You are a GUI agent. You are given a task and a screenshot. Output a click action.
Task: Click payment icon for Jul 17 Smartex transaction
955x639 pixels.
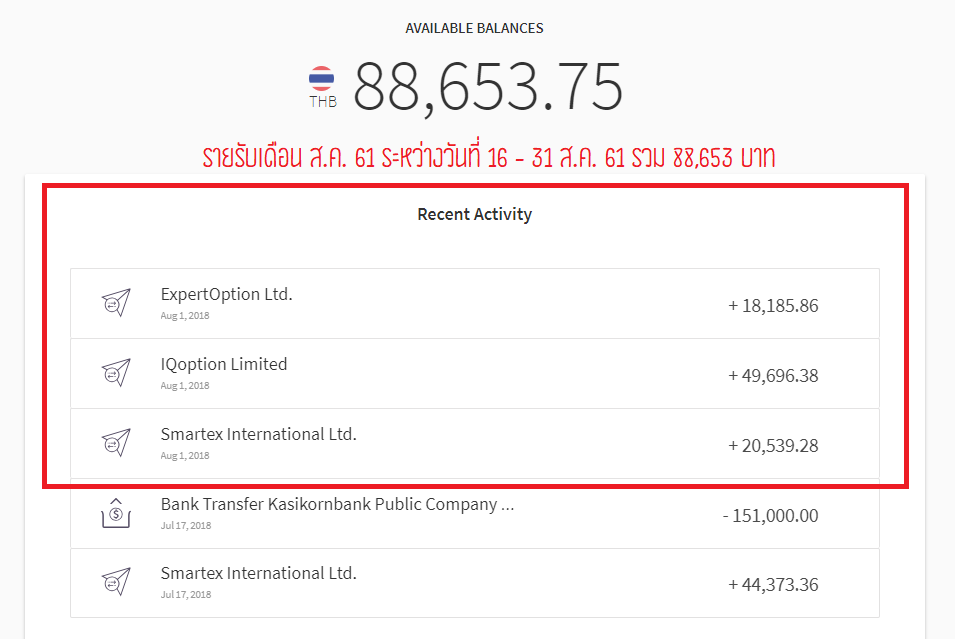(x=116, y=582)
